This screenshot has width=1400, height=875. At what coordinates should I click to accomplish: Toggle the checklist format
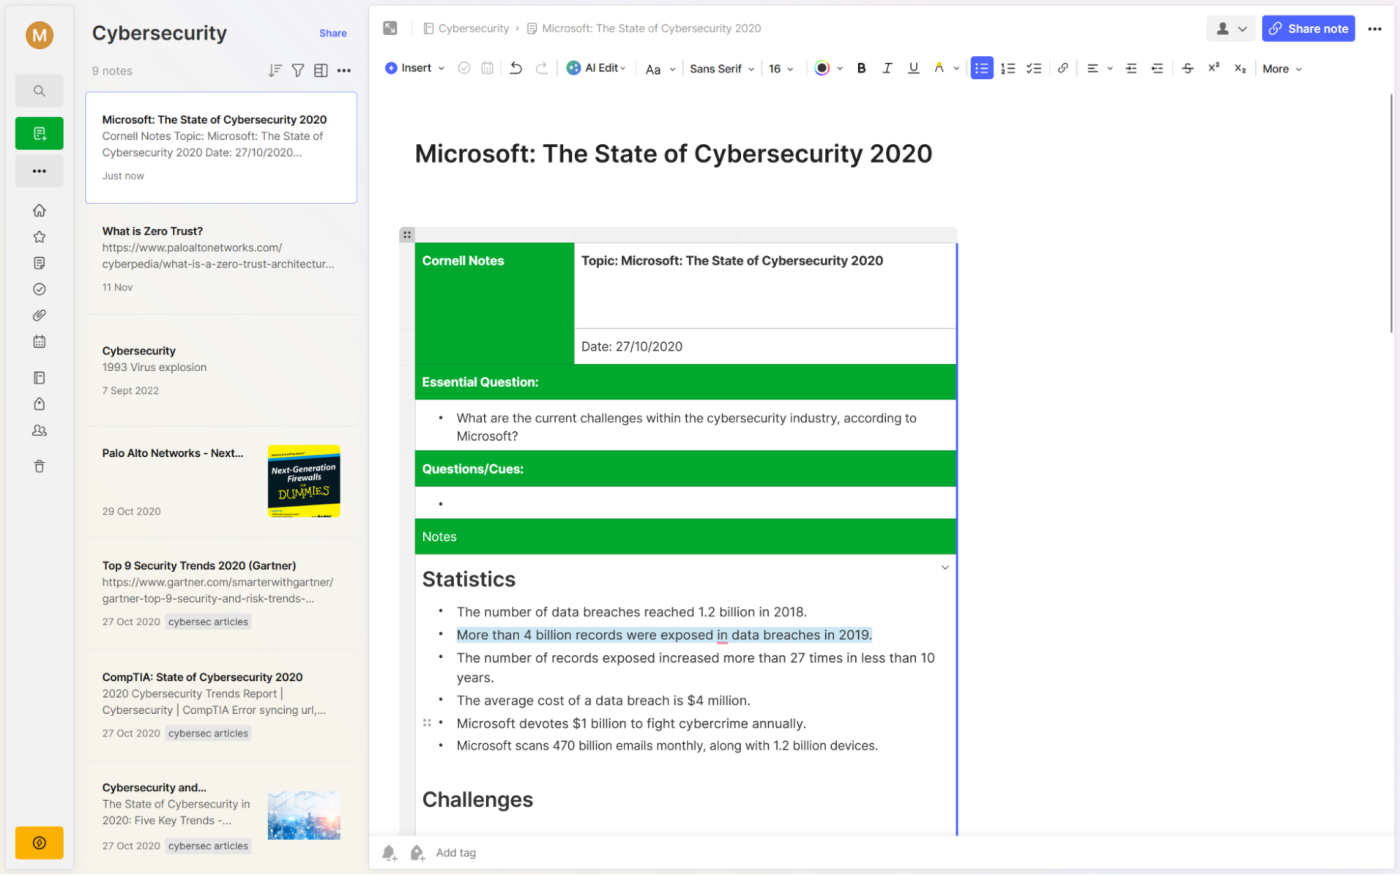click(x=1034, y=68)
